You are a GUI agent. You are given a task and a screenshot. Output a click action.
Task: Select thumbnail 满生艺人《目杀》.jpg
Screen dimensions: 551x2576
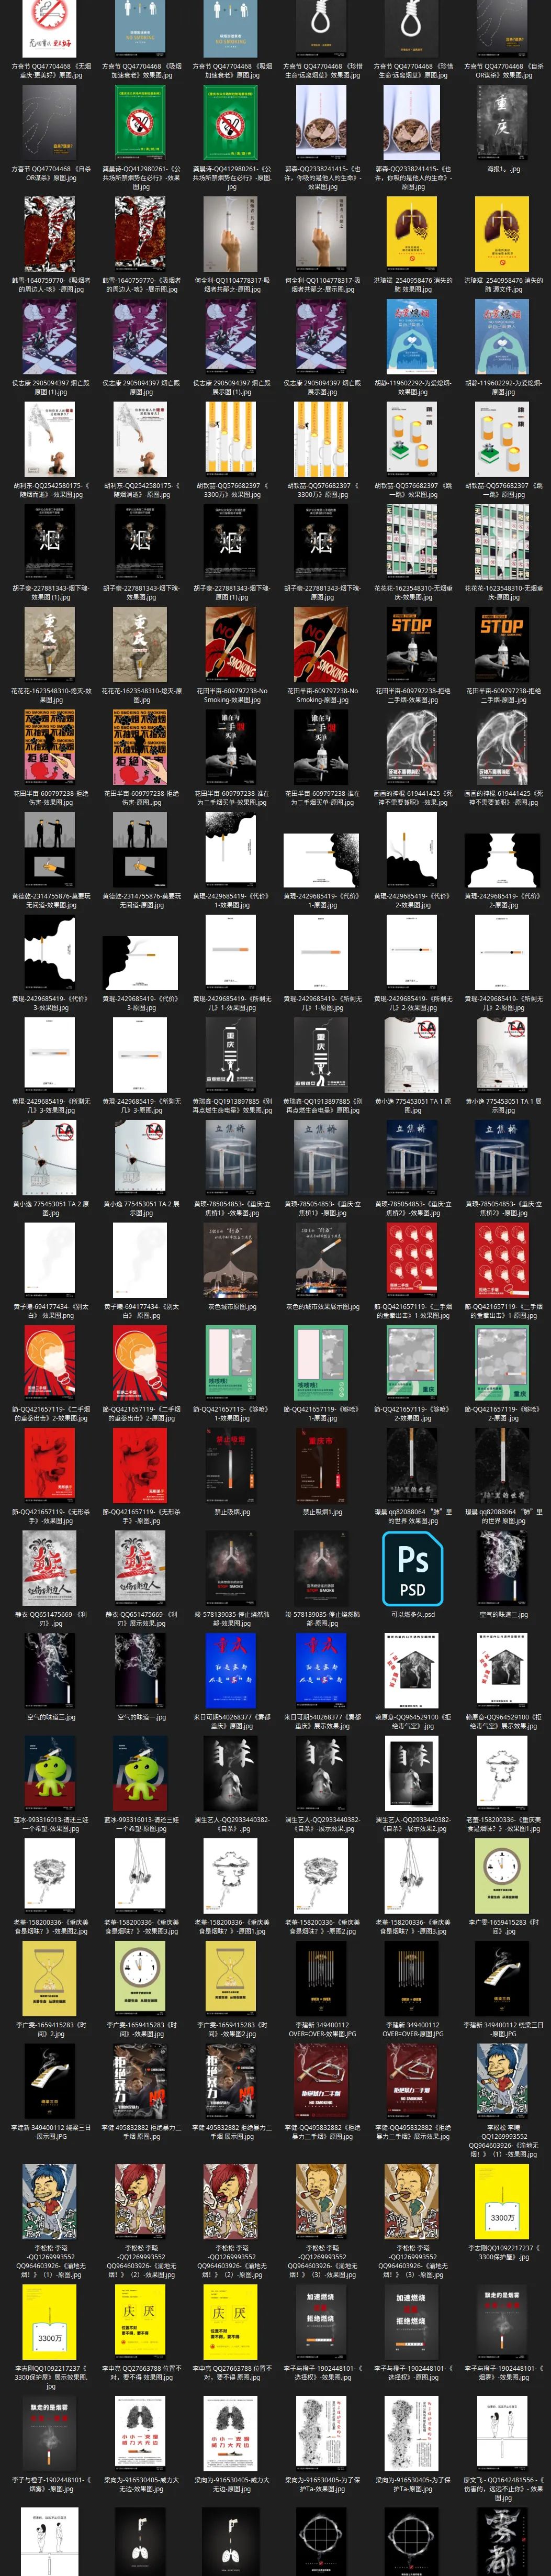(231, 1774)
